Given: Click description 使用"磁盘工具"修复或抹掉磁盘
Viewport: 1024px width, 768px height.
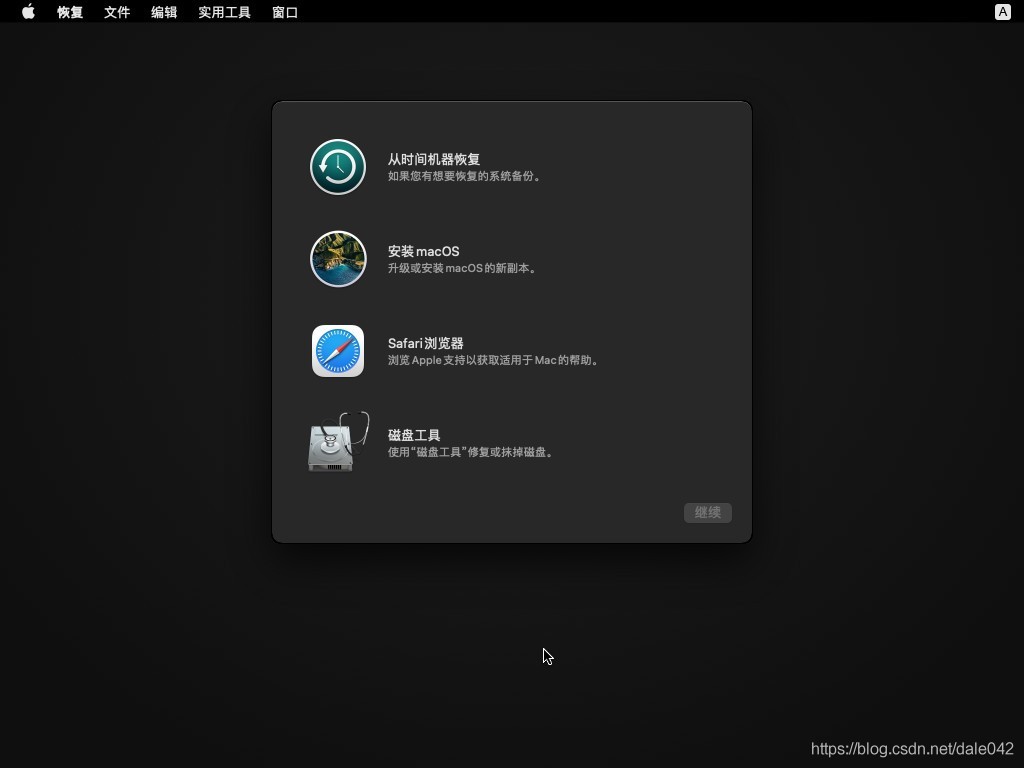Looking at the screenshot, I should [x=470, y=453].
